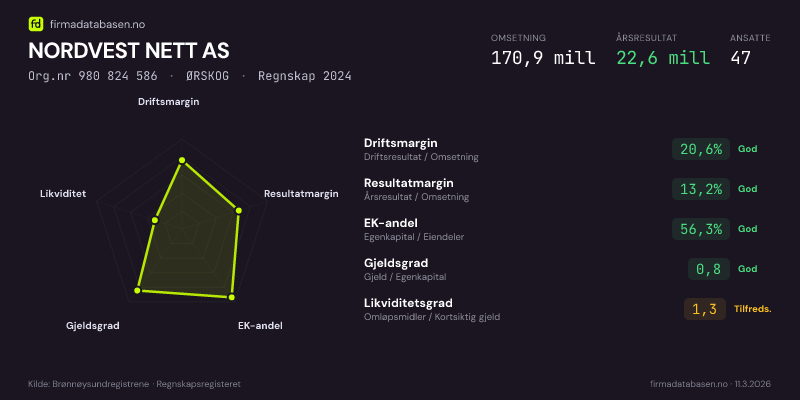Click the Årsresultat 22,6 mill figure
Image resolution: width=800 pixels, height=400 pixels.
[x=663, y=58]
